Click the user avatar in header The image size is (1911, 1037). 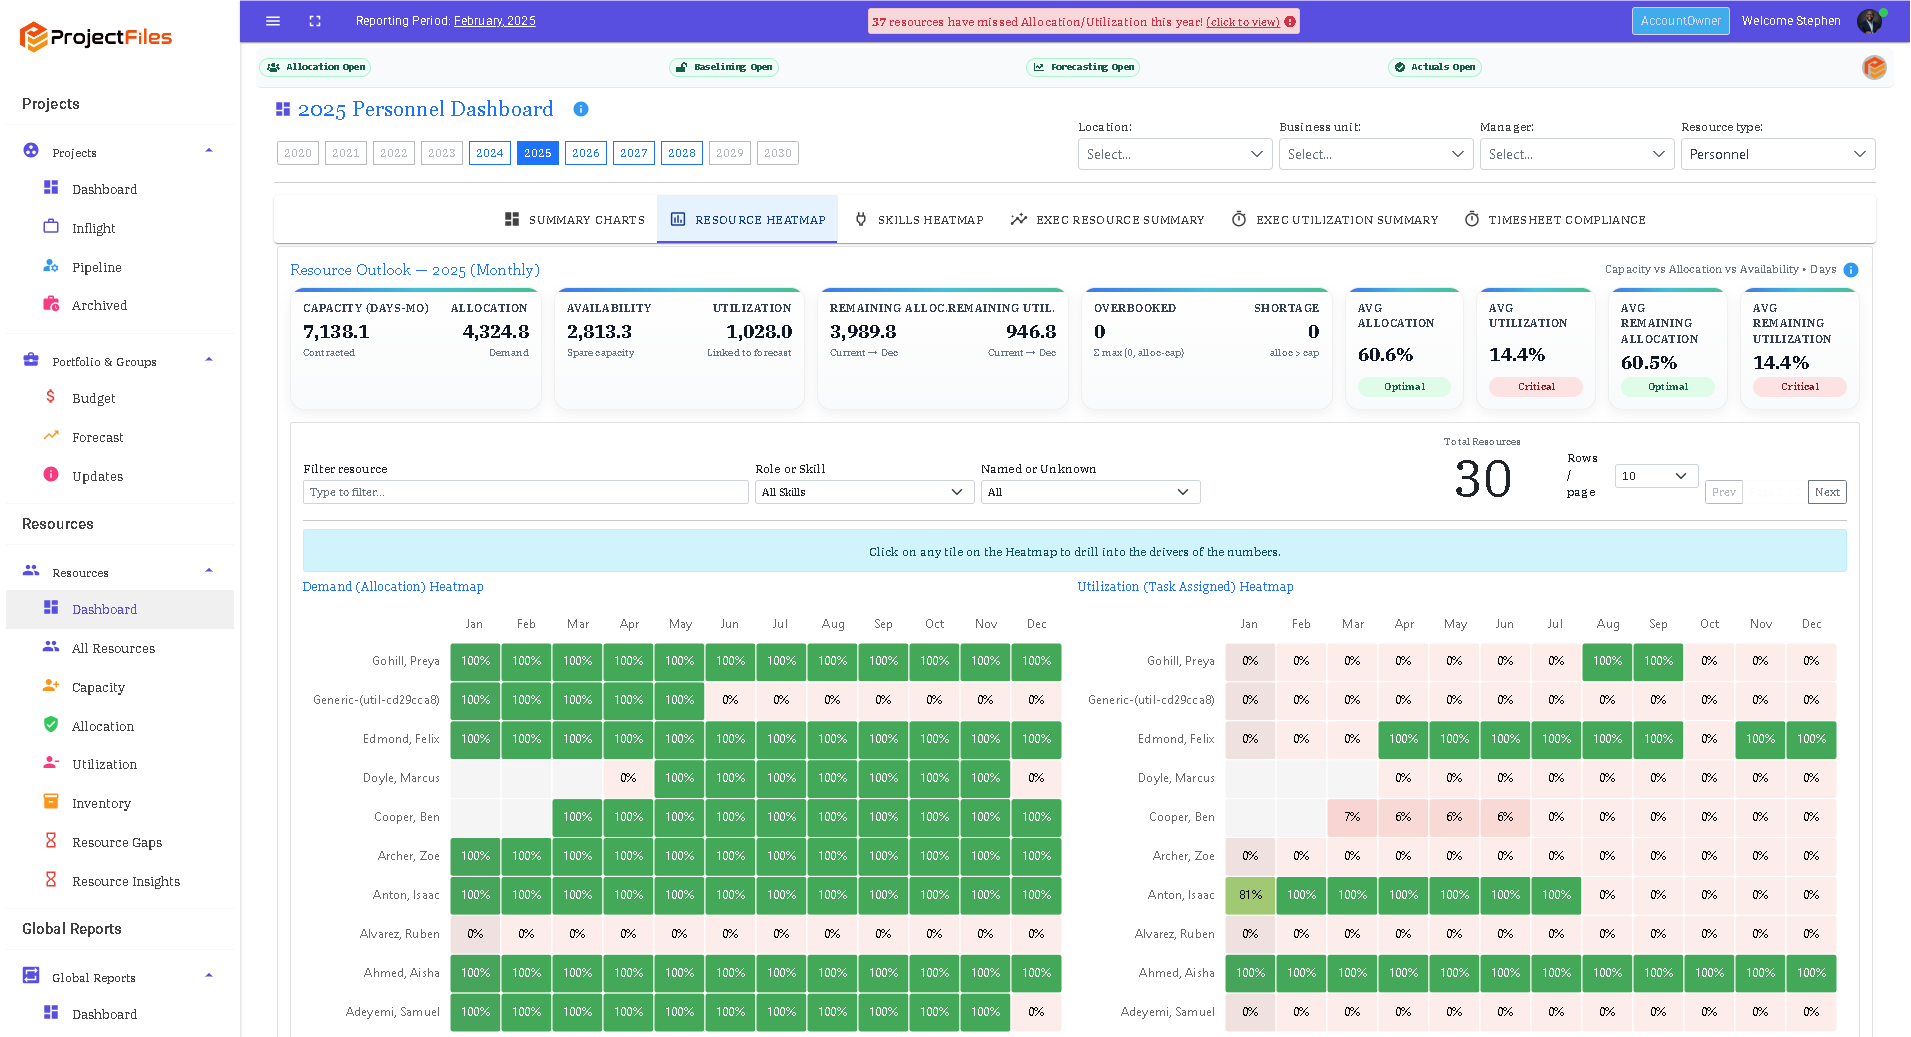[x=1869, y=21]
